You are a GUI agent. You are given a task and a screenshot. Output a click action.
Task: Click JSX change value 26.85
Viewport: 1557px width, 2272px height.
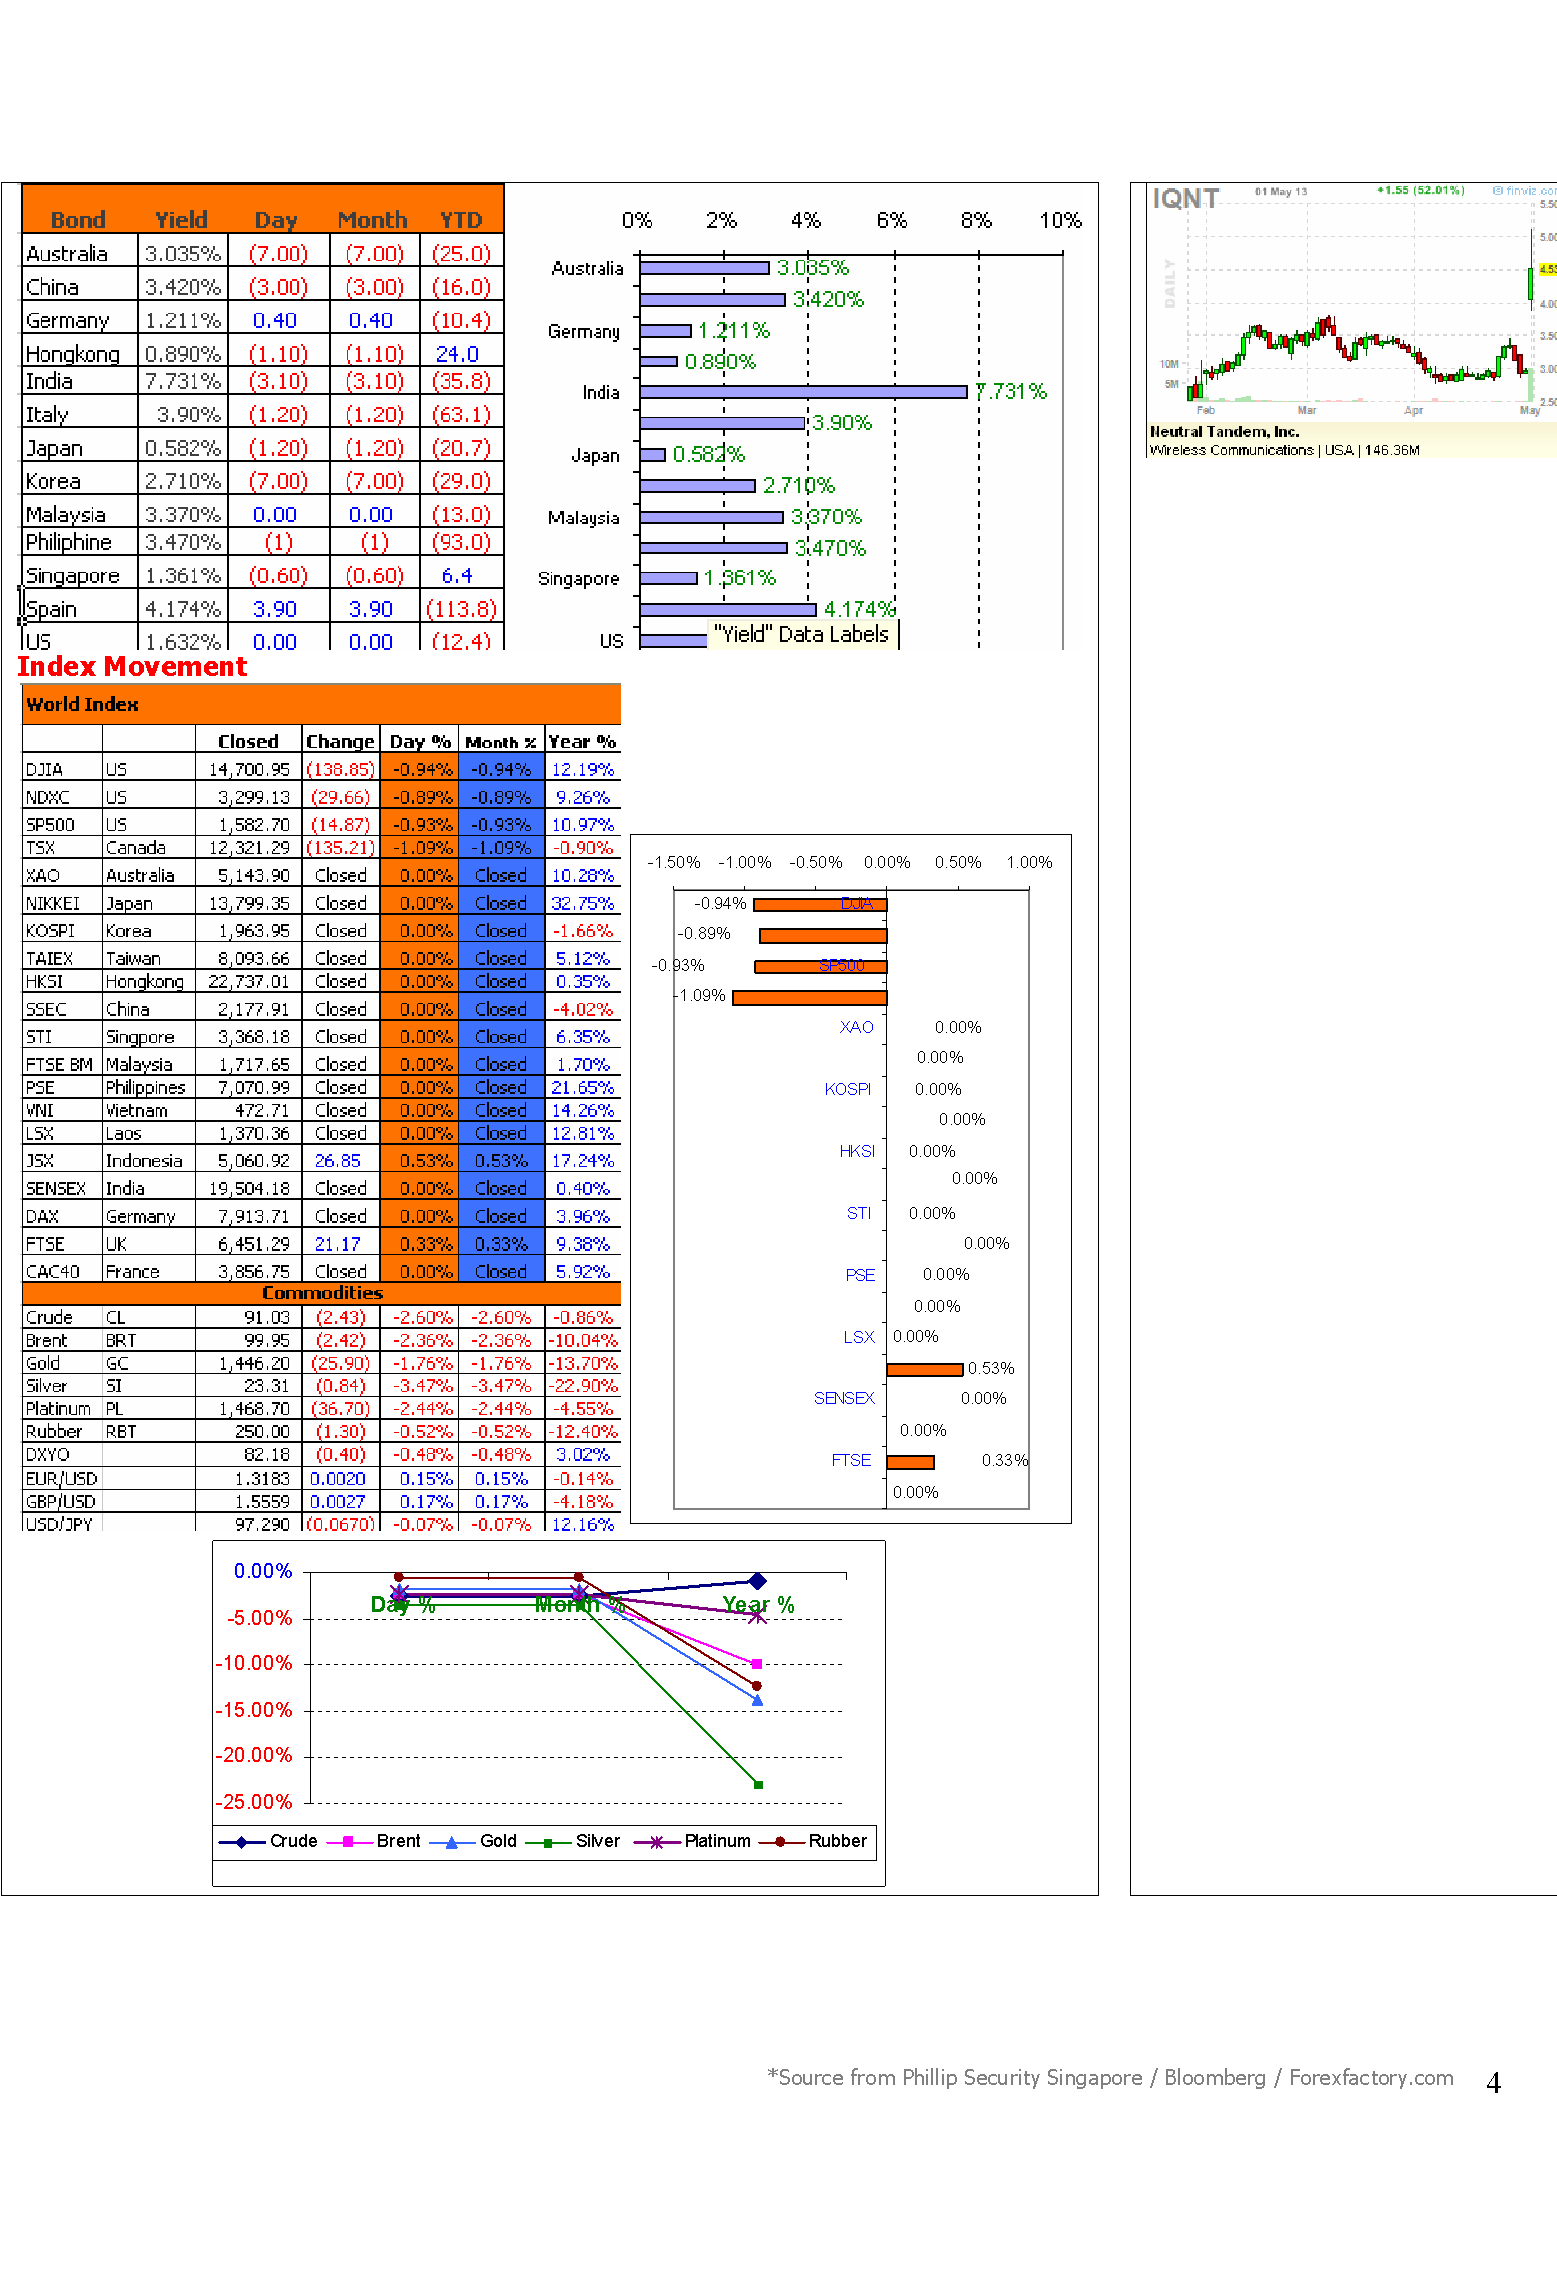pos(338,1161)
